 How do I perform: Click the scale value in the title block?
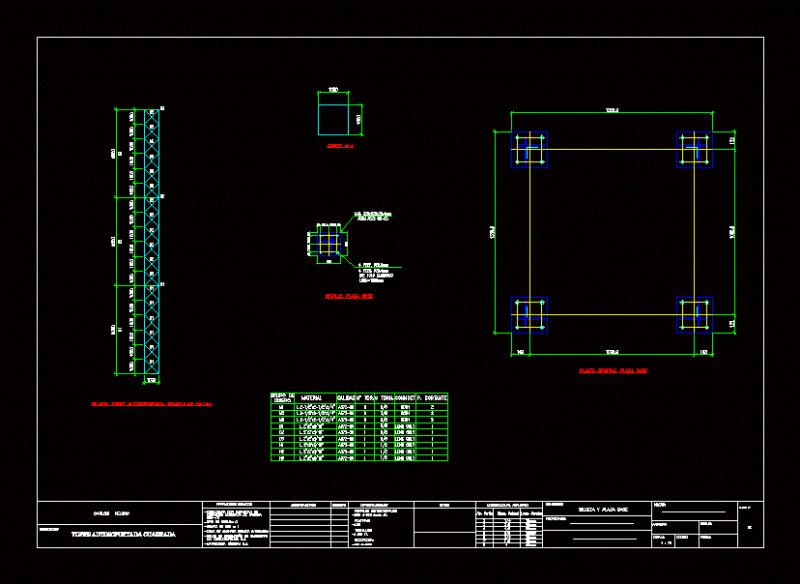pos(666,543)
